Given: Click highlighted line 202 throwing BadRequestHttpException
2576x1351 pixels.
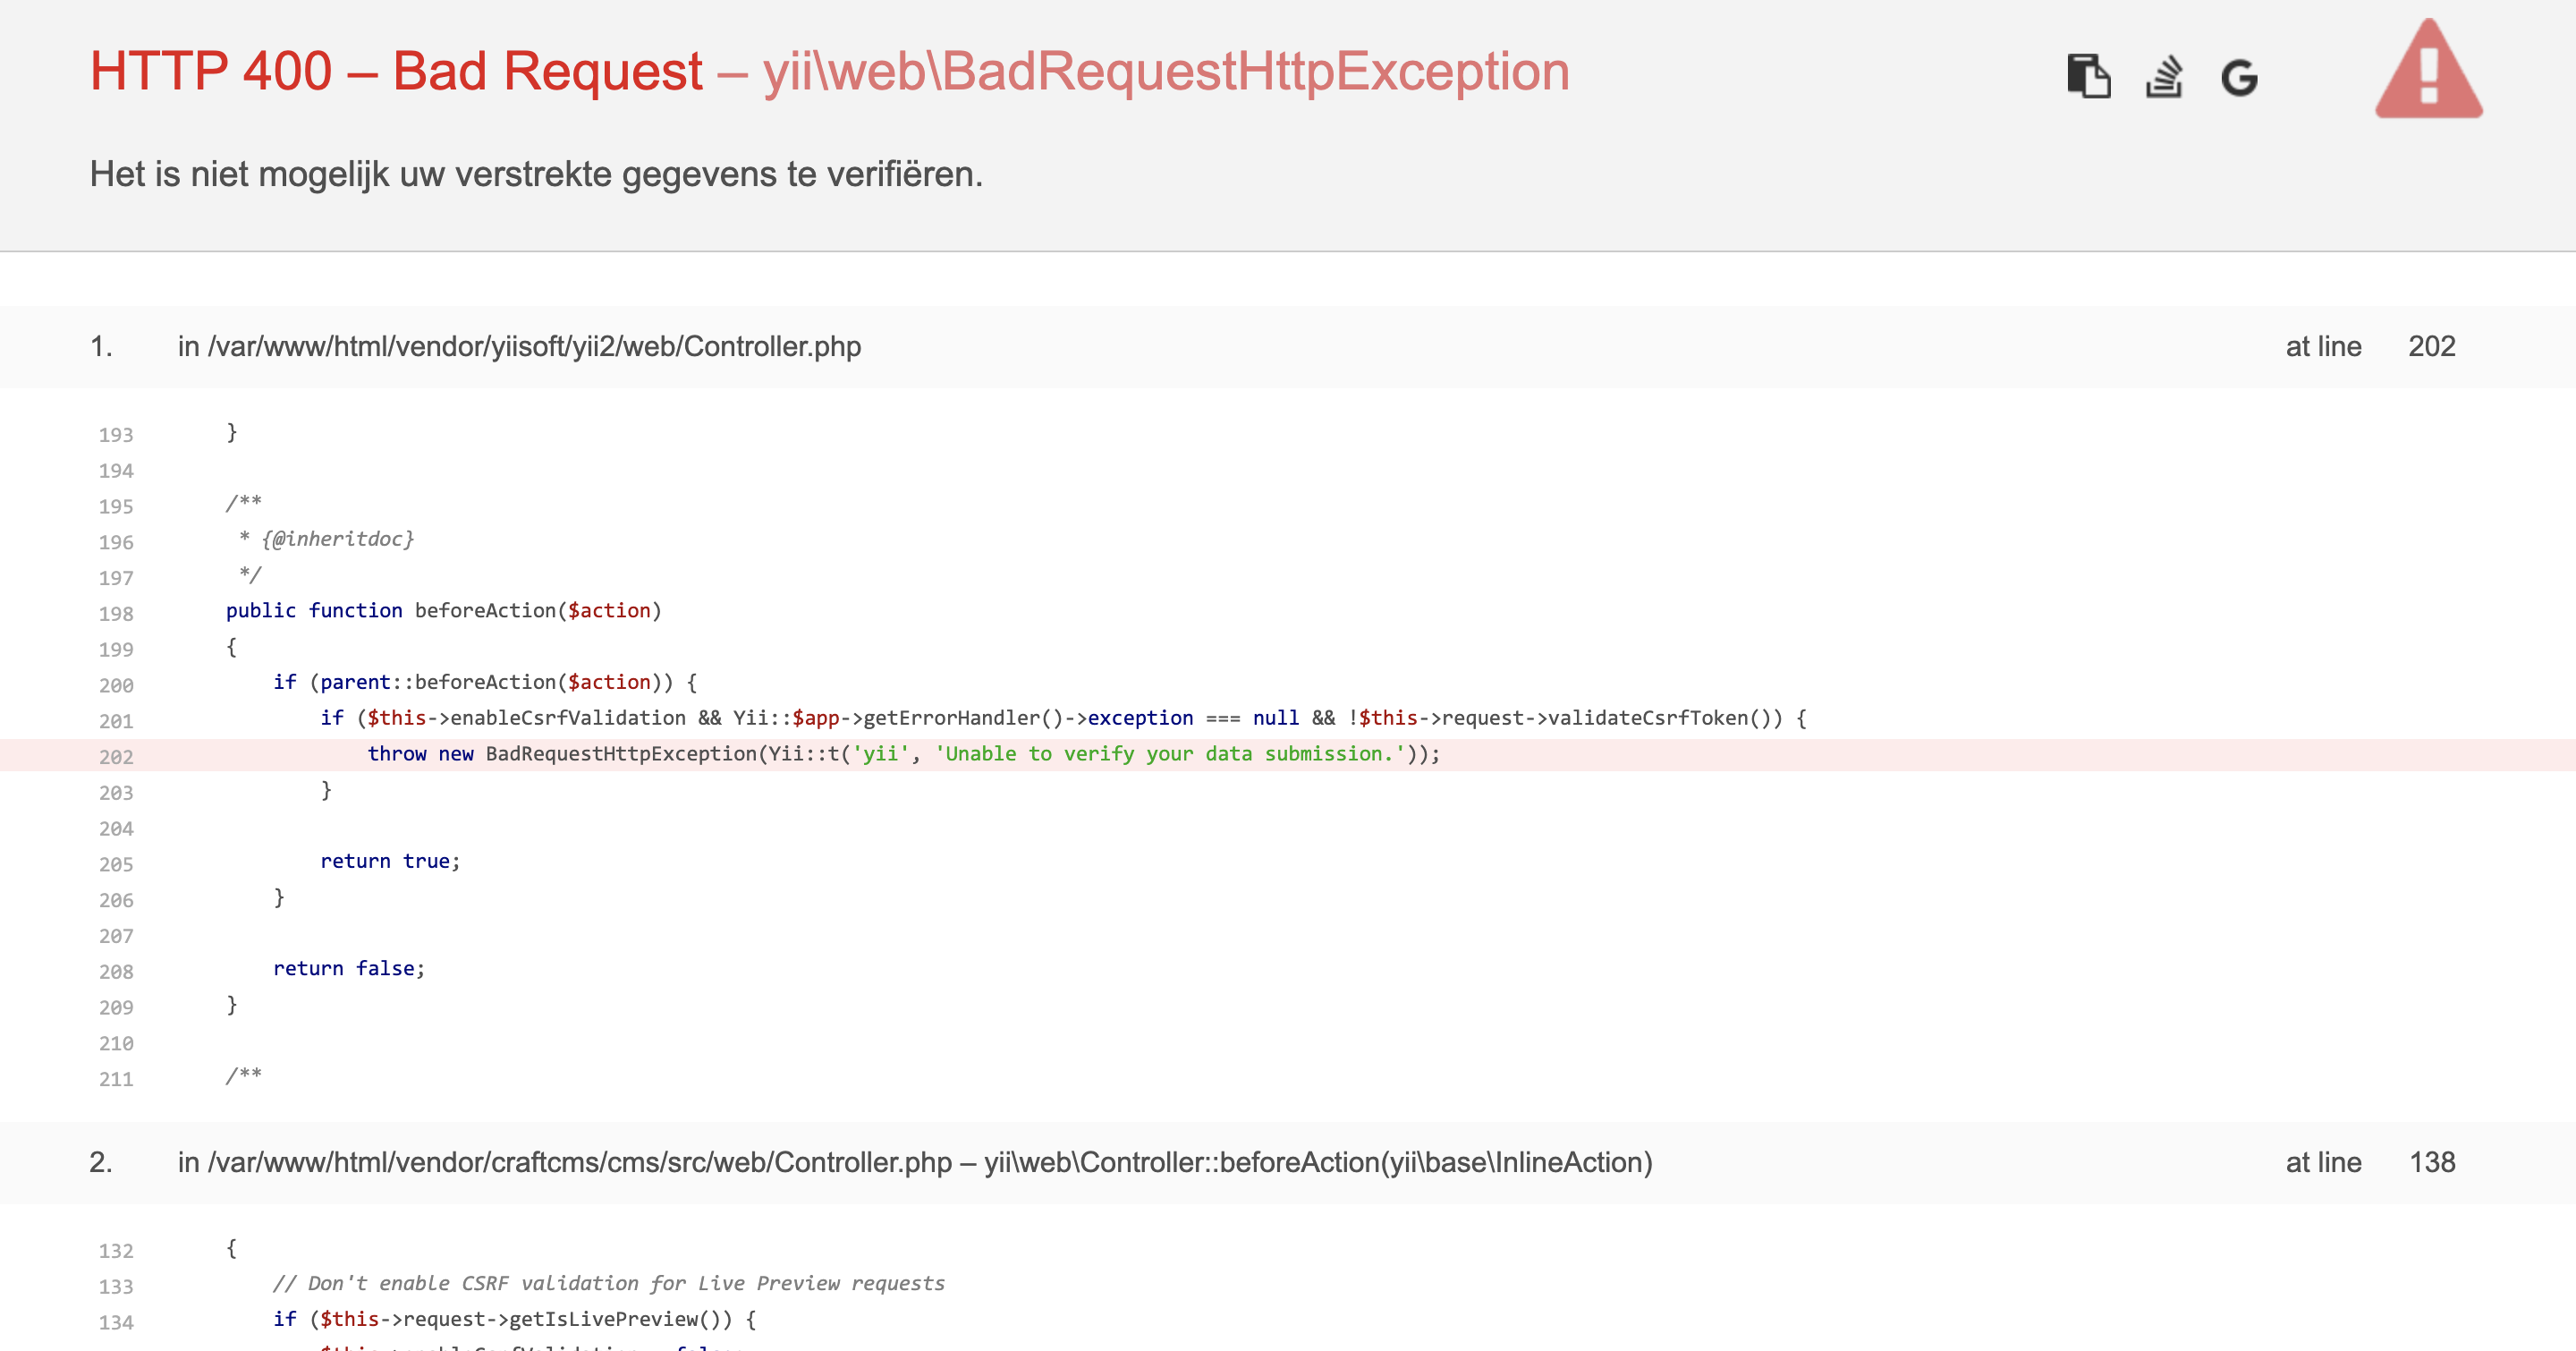Looking at the screenshot, I should pyautogui.click(x=900, y=755).
